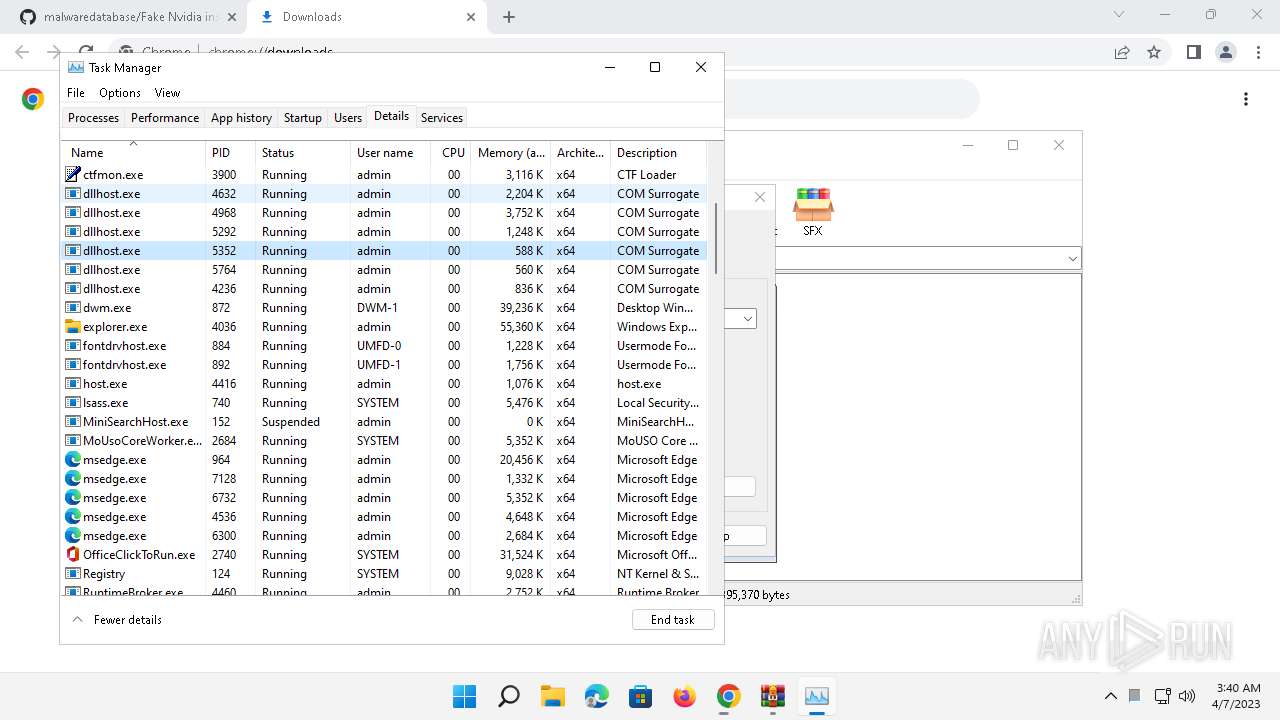Screen dimensions: 1280x720
Task: Expand the WinRAR address bar dropdown
Action: point(1073,259)
